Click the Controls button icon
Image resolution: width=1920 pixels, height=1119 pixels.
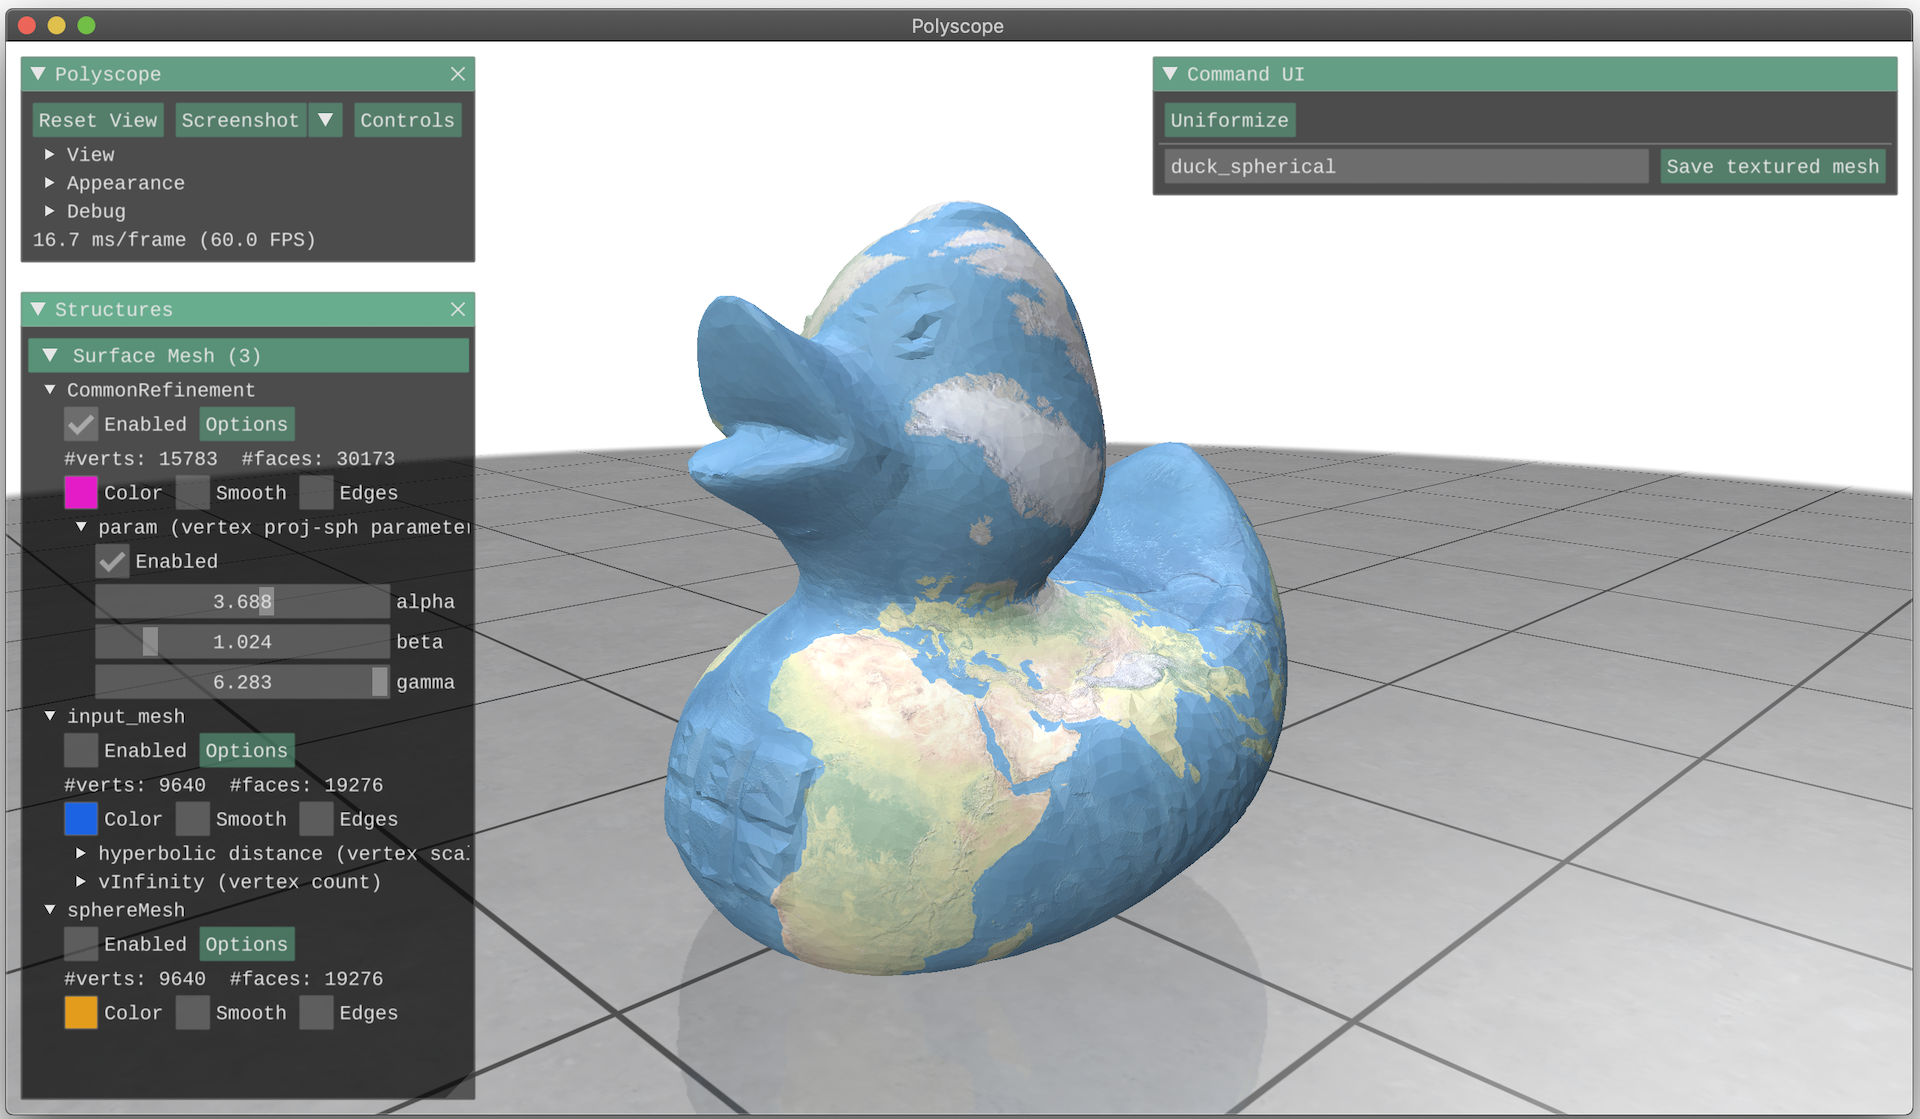pos(407,121)
